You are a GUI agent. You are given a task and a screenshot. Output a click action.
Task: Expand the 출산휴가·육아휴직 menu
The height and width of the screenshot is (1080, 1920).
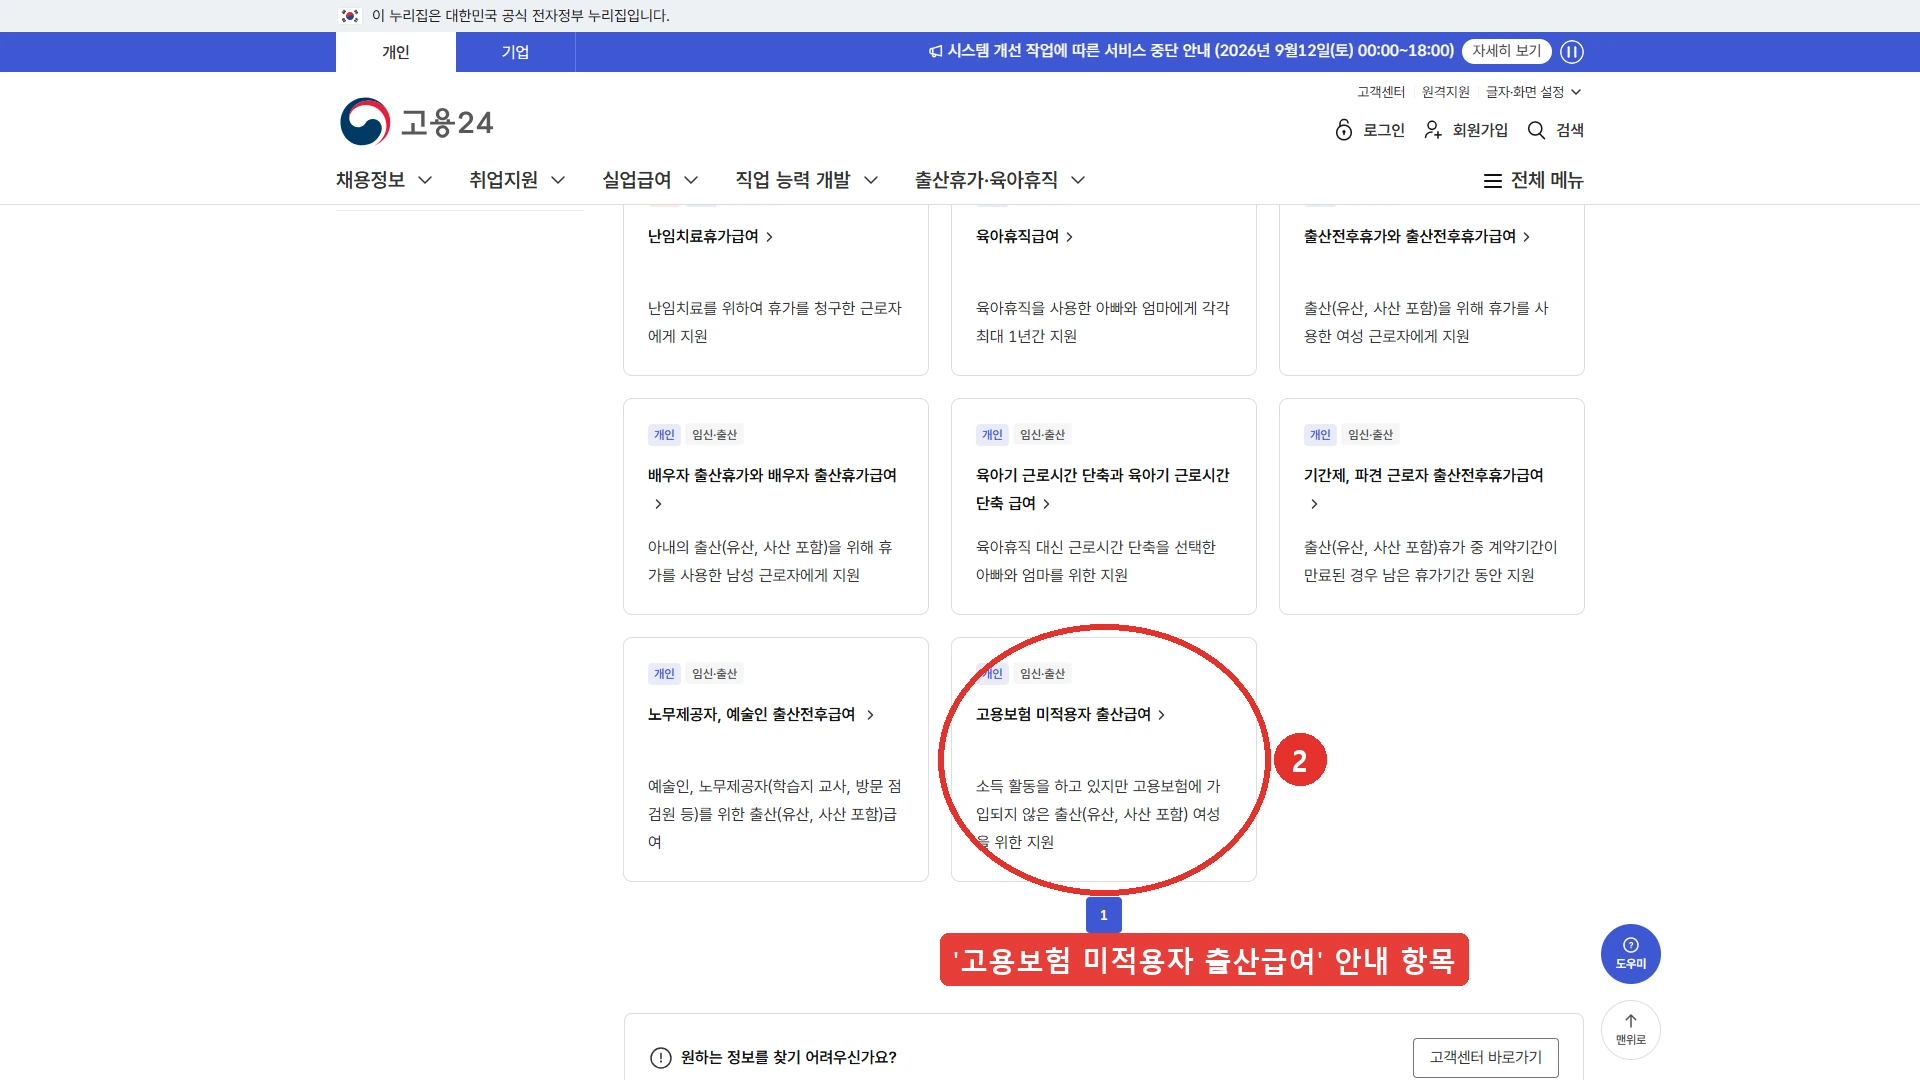(1000, 180)
